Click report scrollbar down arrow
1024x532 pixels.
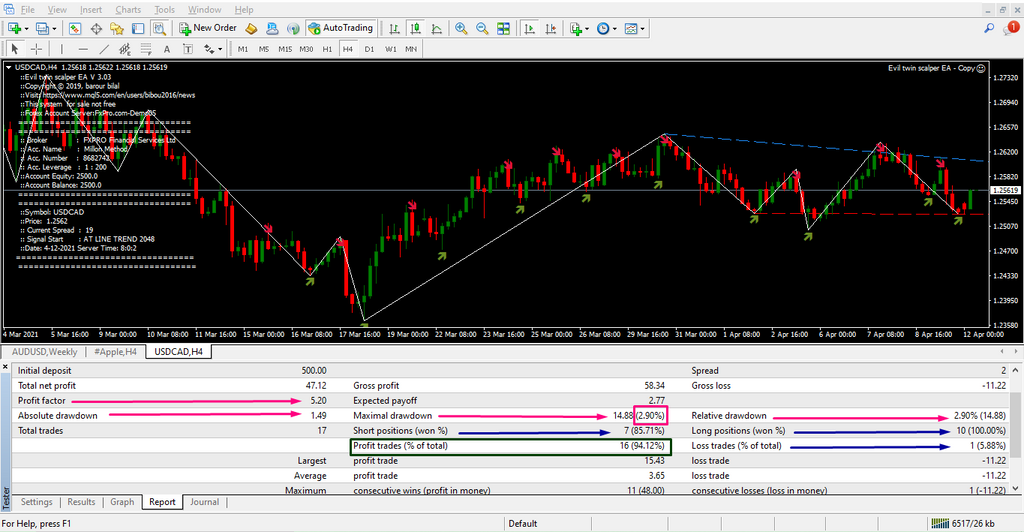[x=1016, y=488]
